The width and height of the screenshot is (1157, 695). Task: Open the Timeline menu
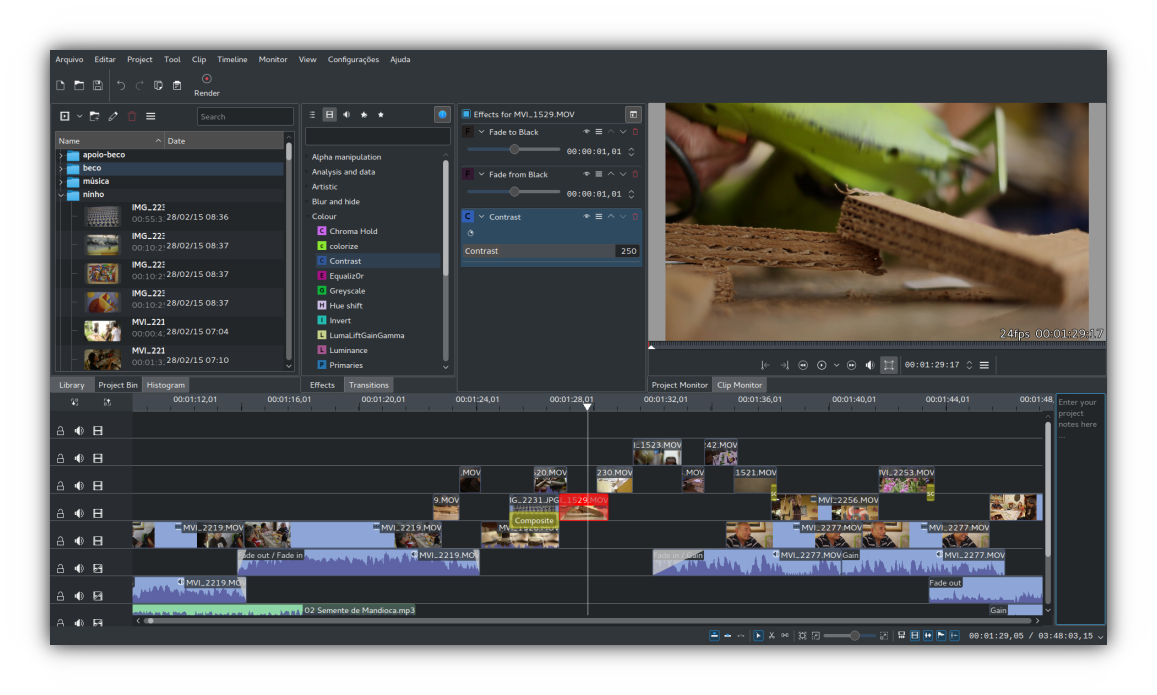click(232, 60)
